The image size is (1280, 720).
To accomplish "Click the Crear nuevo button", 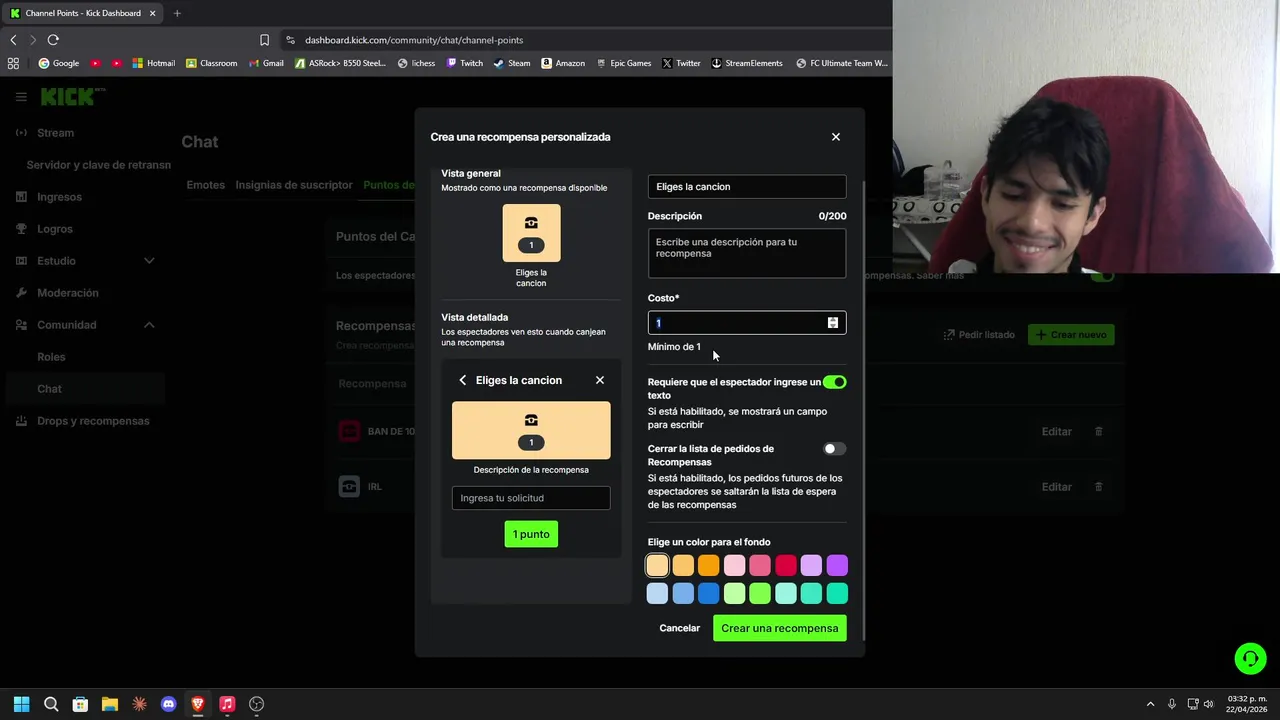I will pyautogui.click(x=1071, y=335).
